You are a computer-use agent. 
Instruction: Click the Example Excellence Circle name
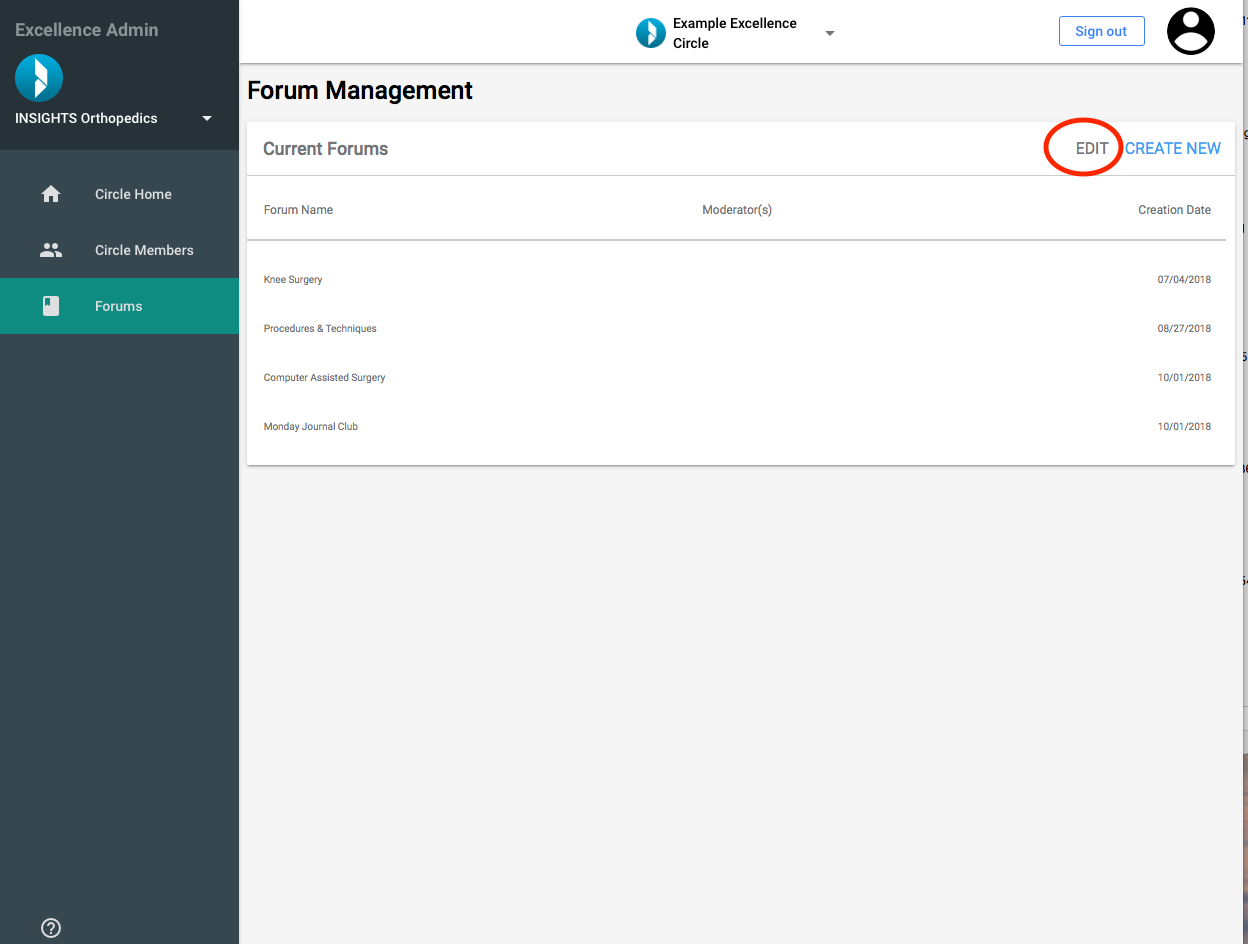coord(735,33)
